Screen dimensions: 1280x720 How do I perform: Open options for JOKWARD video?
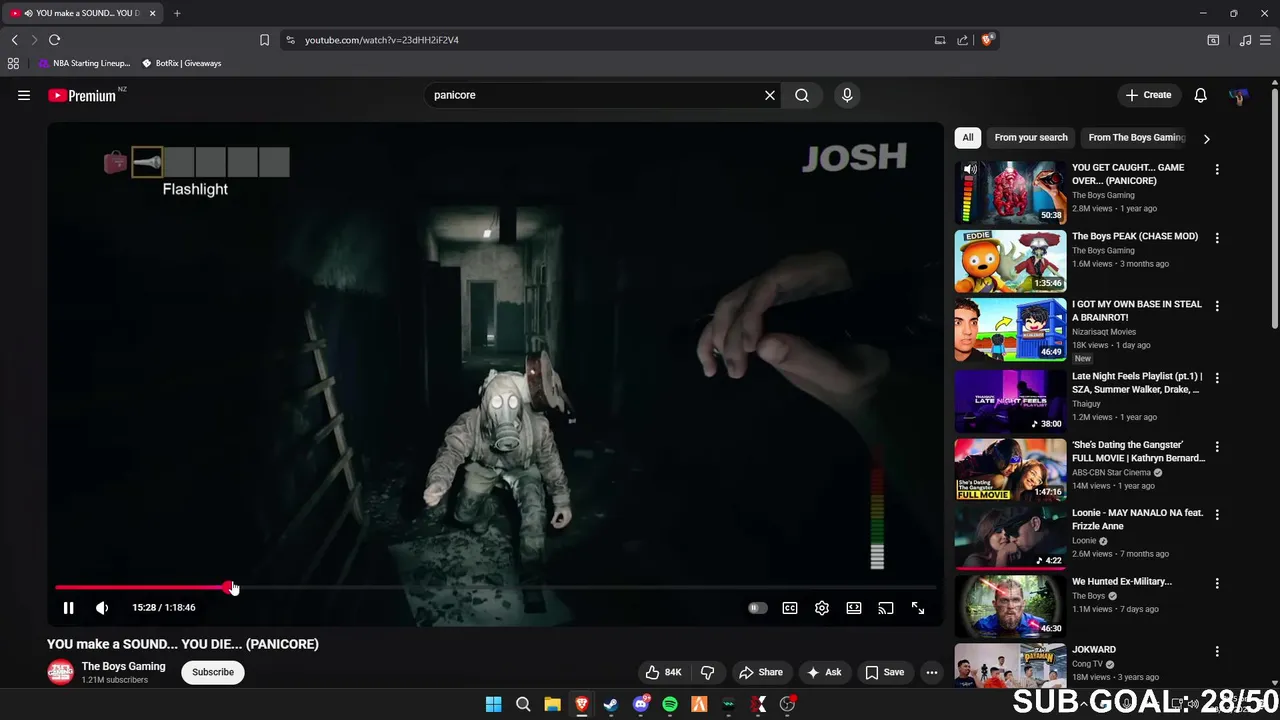1217,652
